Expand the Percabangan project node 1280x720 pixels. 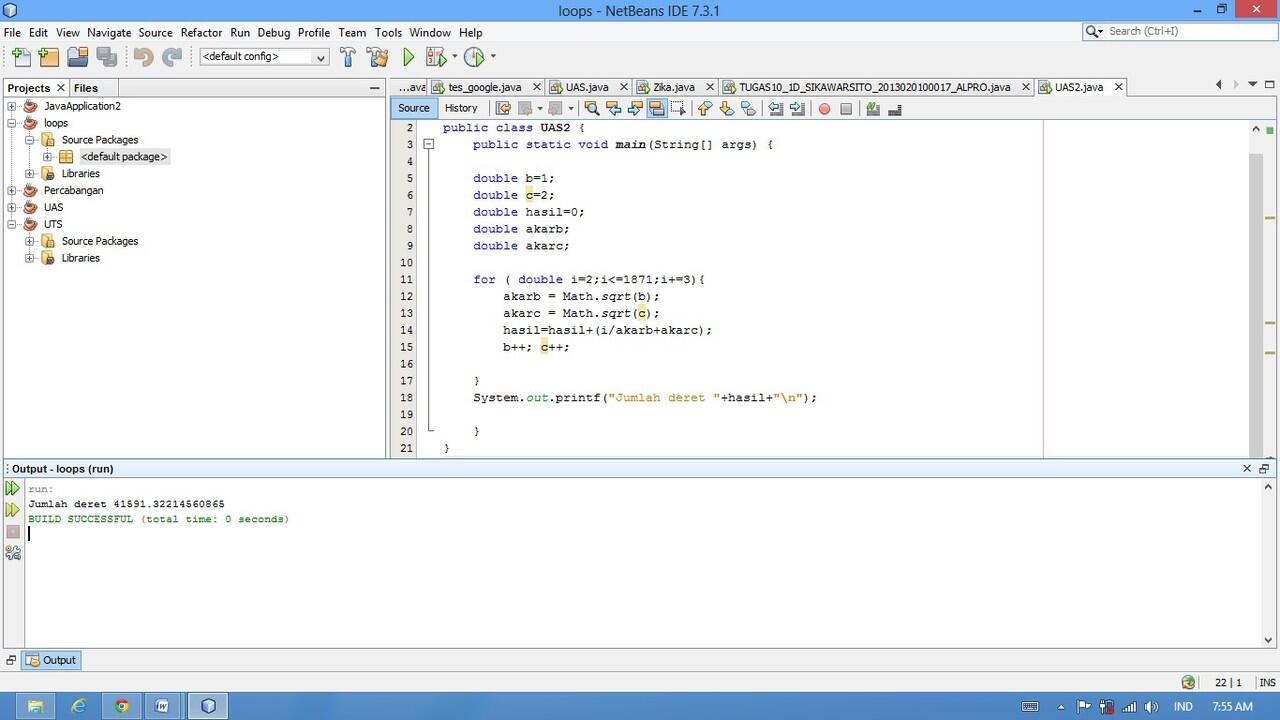pyautogui.click(x=12, y=190)
